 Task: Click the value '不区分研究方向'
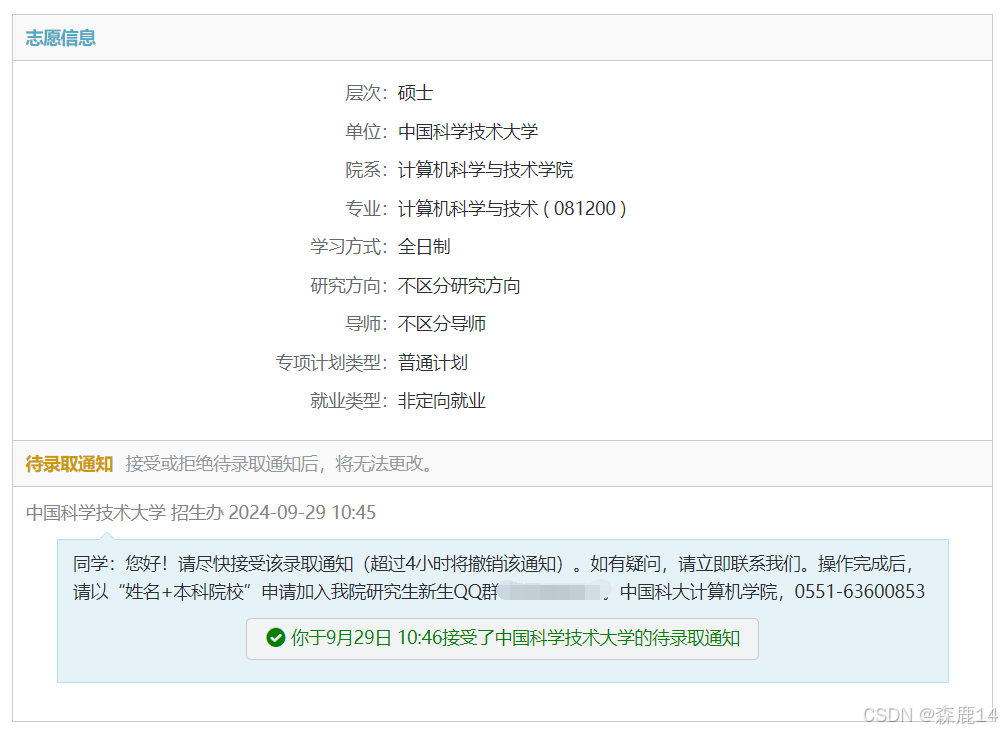click(459, 286)
